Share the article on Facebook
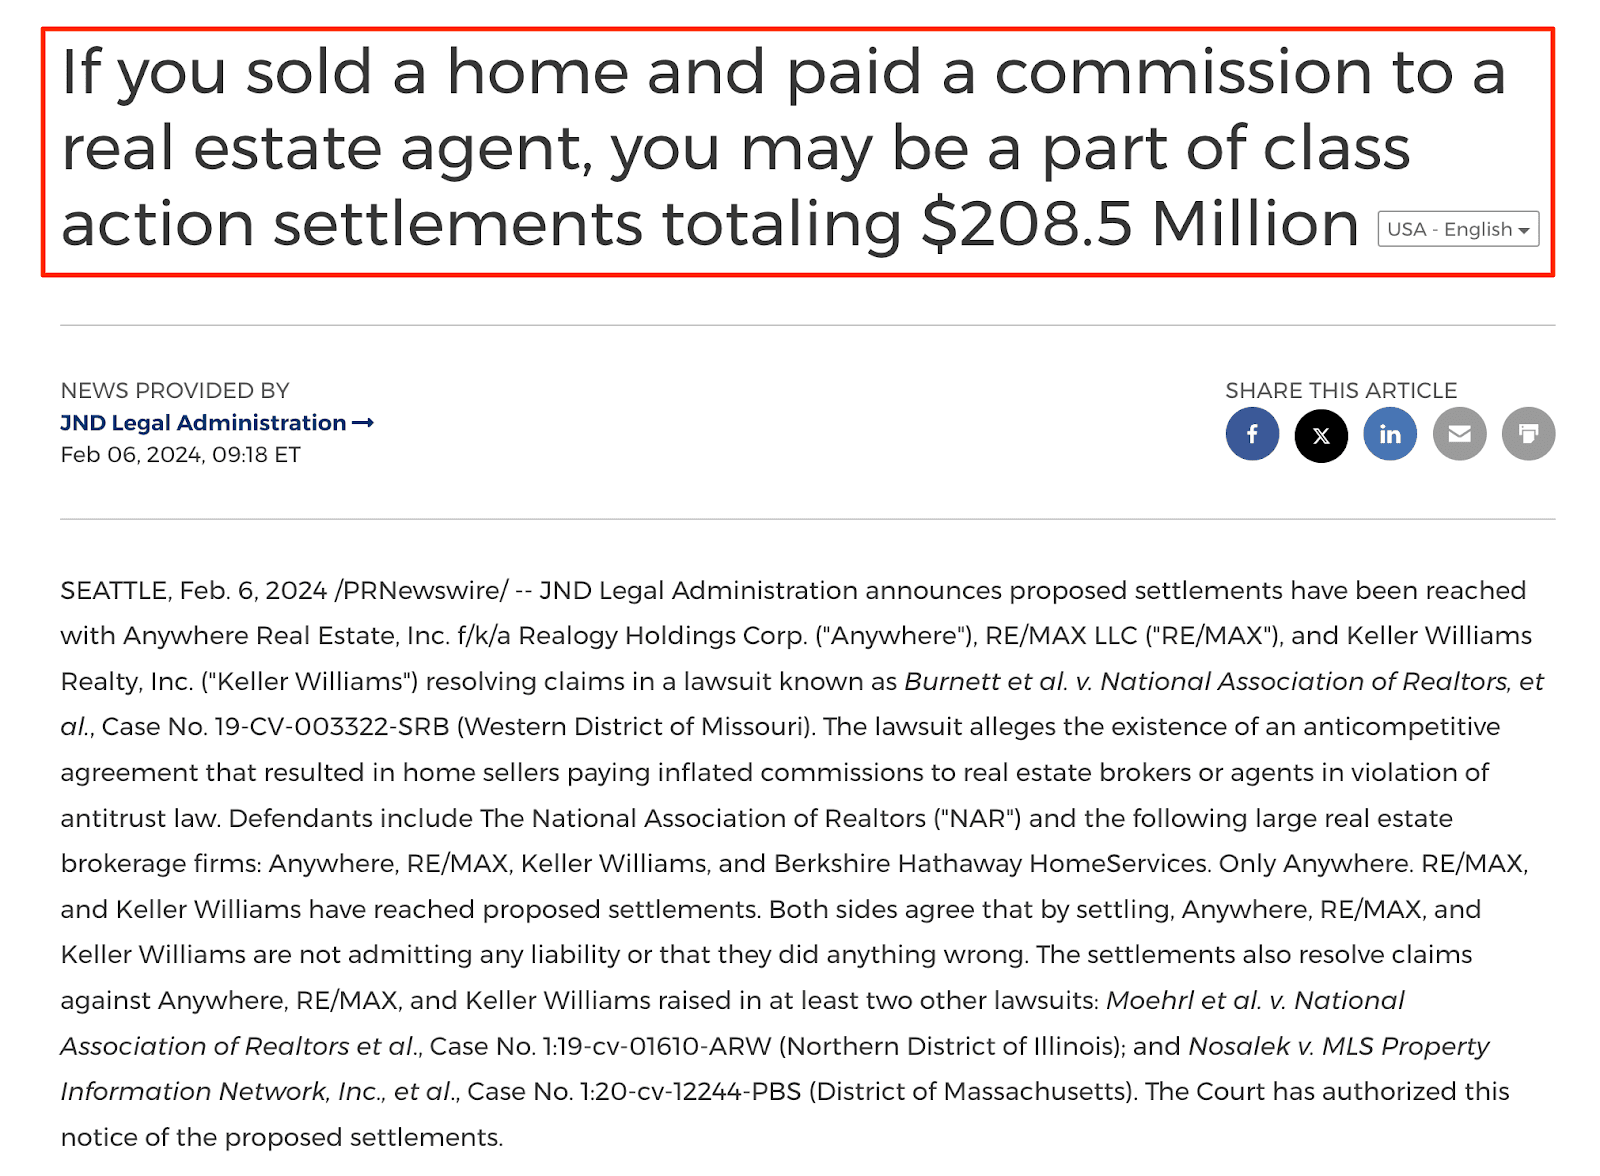The height and width of the screenshot is (1176, 1600). coord(1252,434)
